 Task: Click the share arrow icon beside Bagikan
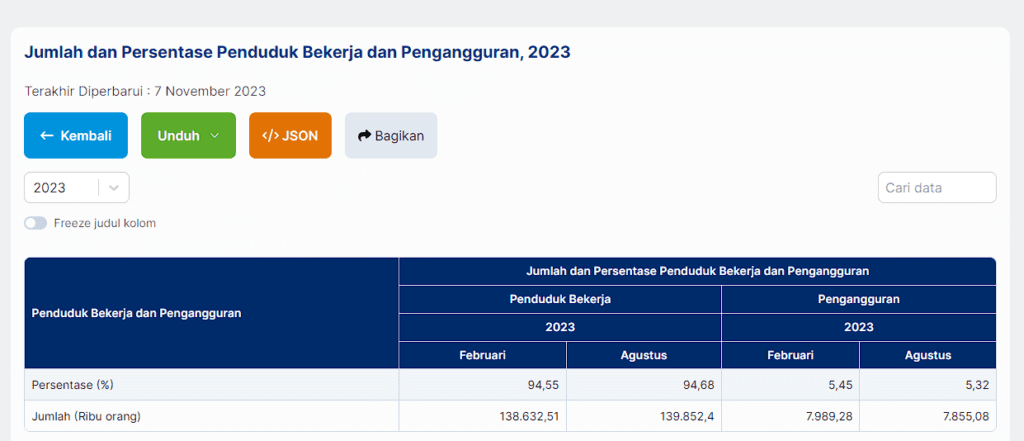pyautogui.click(x=364, y=136)
